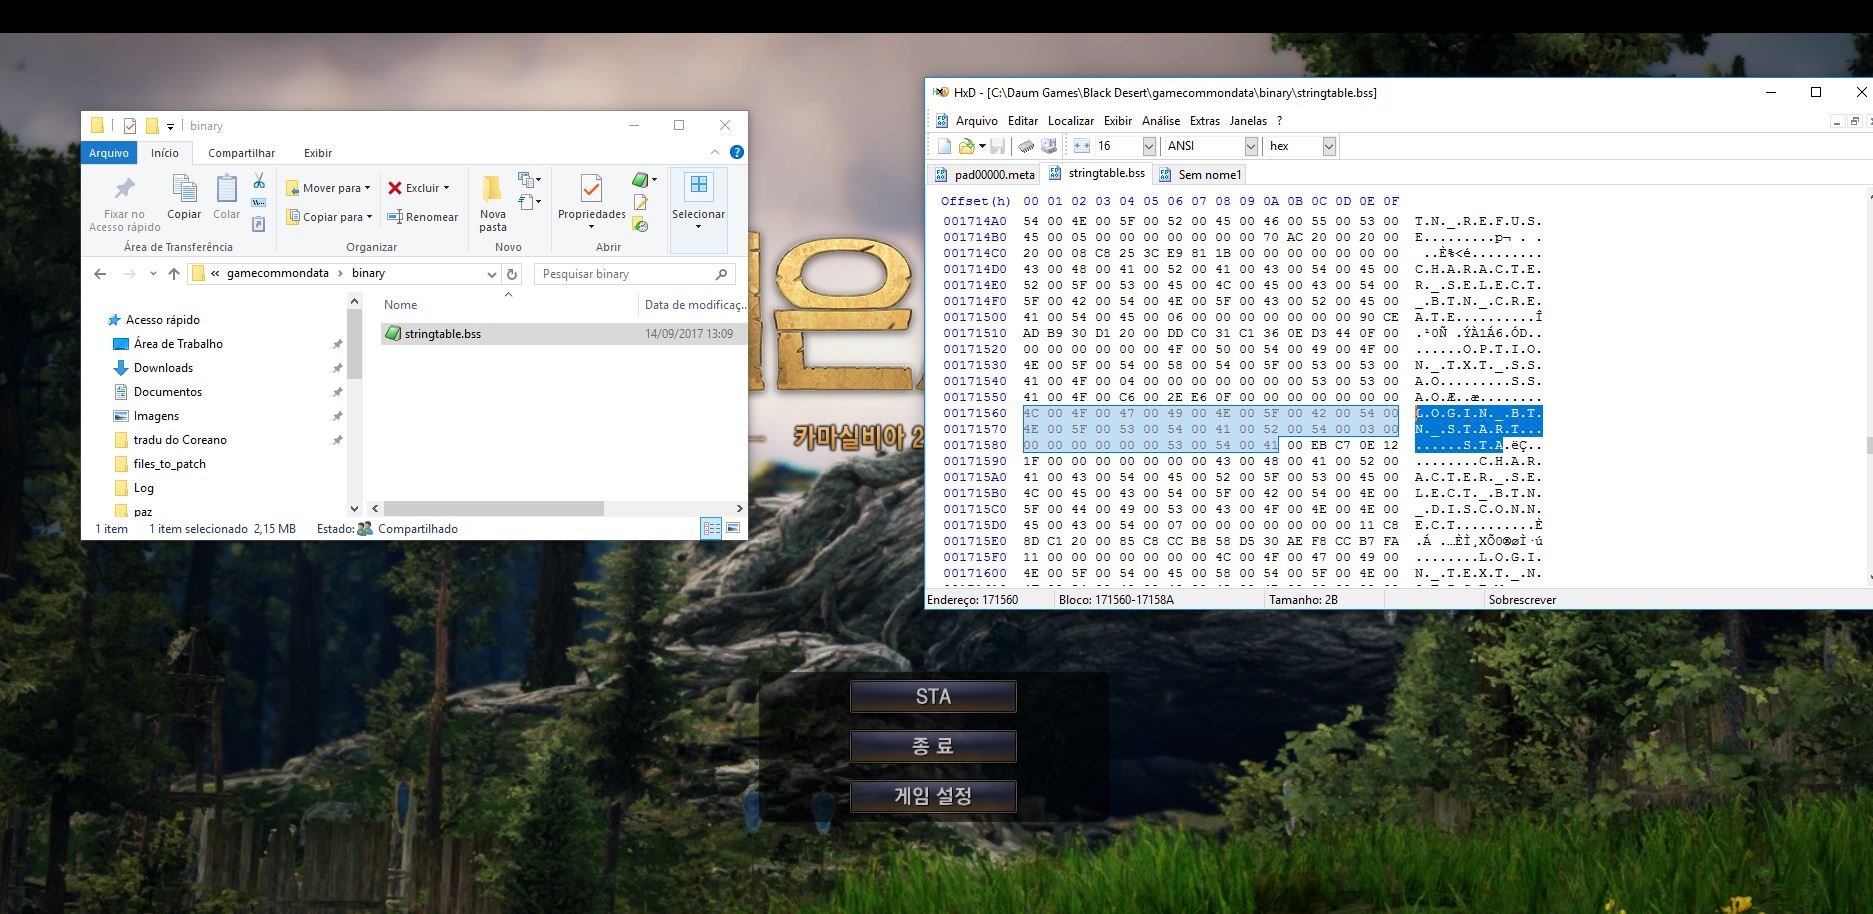Click HxD open file folder icon
Viewport: 1873px width, 914px height.
966,146
